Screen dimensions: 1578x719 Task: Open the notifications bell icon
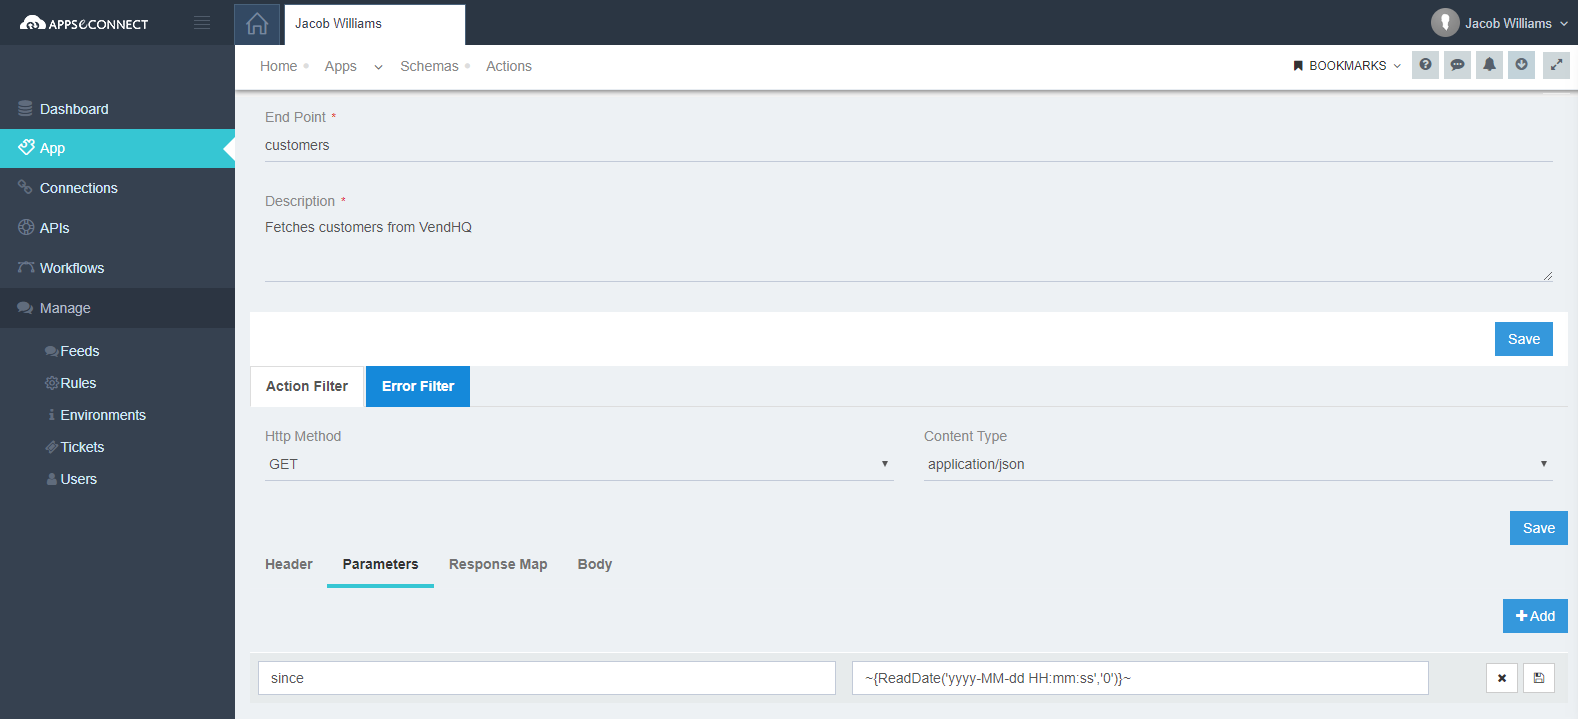click(x=1489, y=65)
